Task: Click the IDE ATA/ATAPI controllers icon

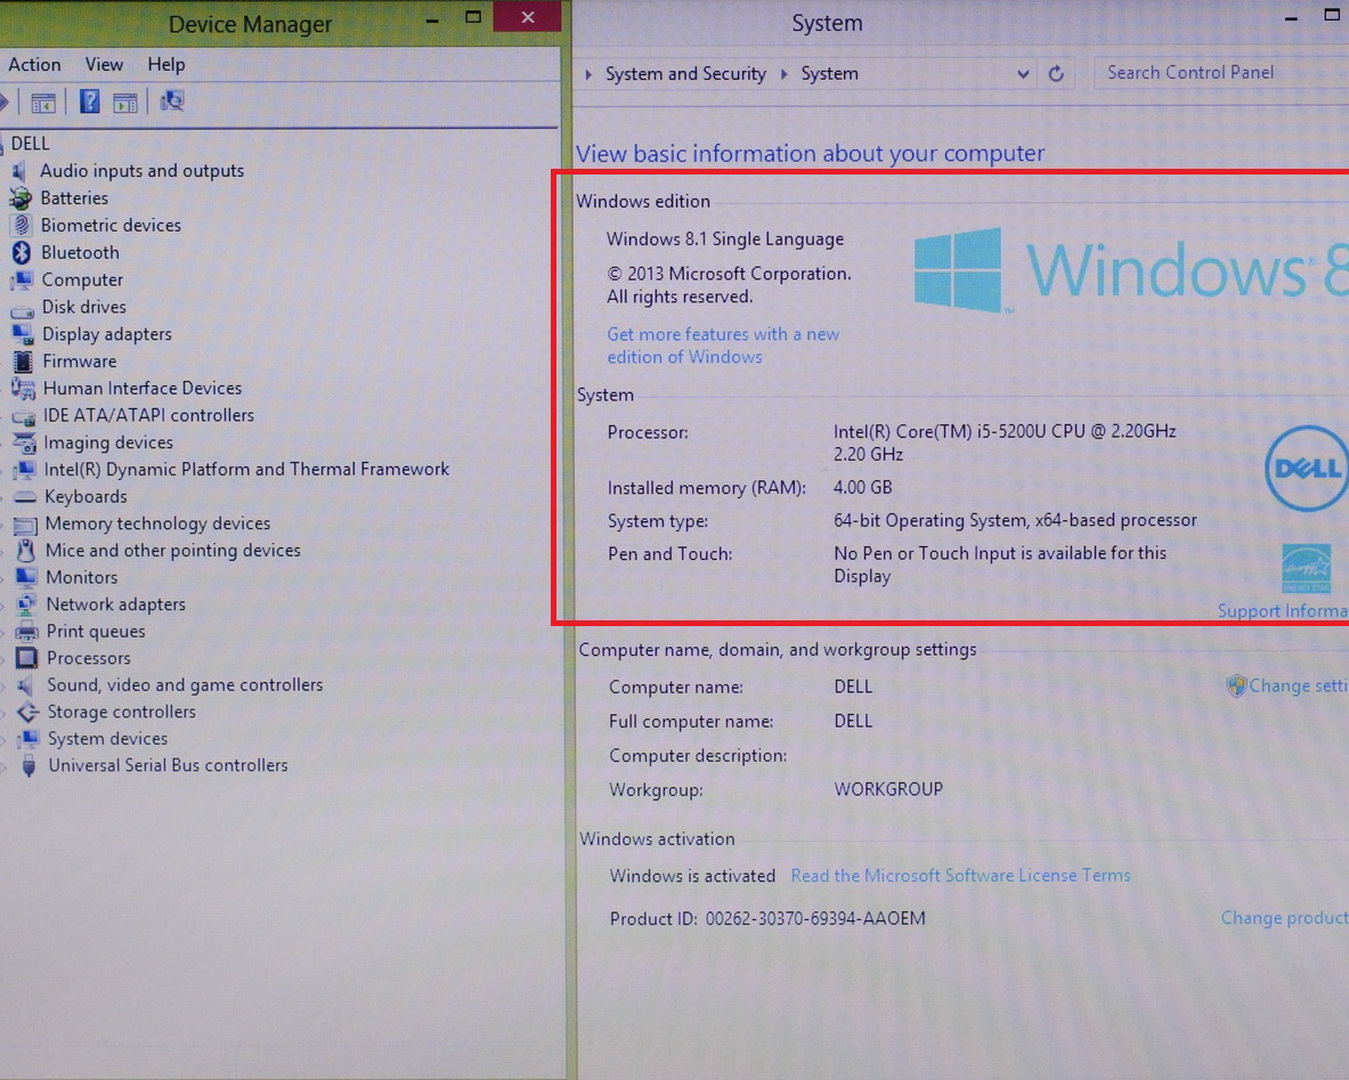Action: pos(24,416)
